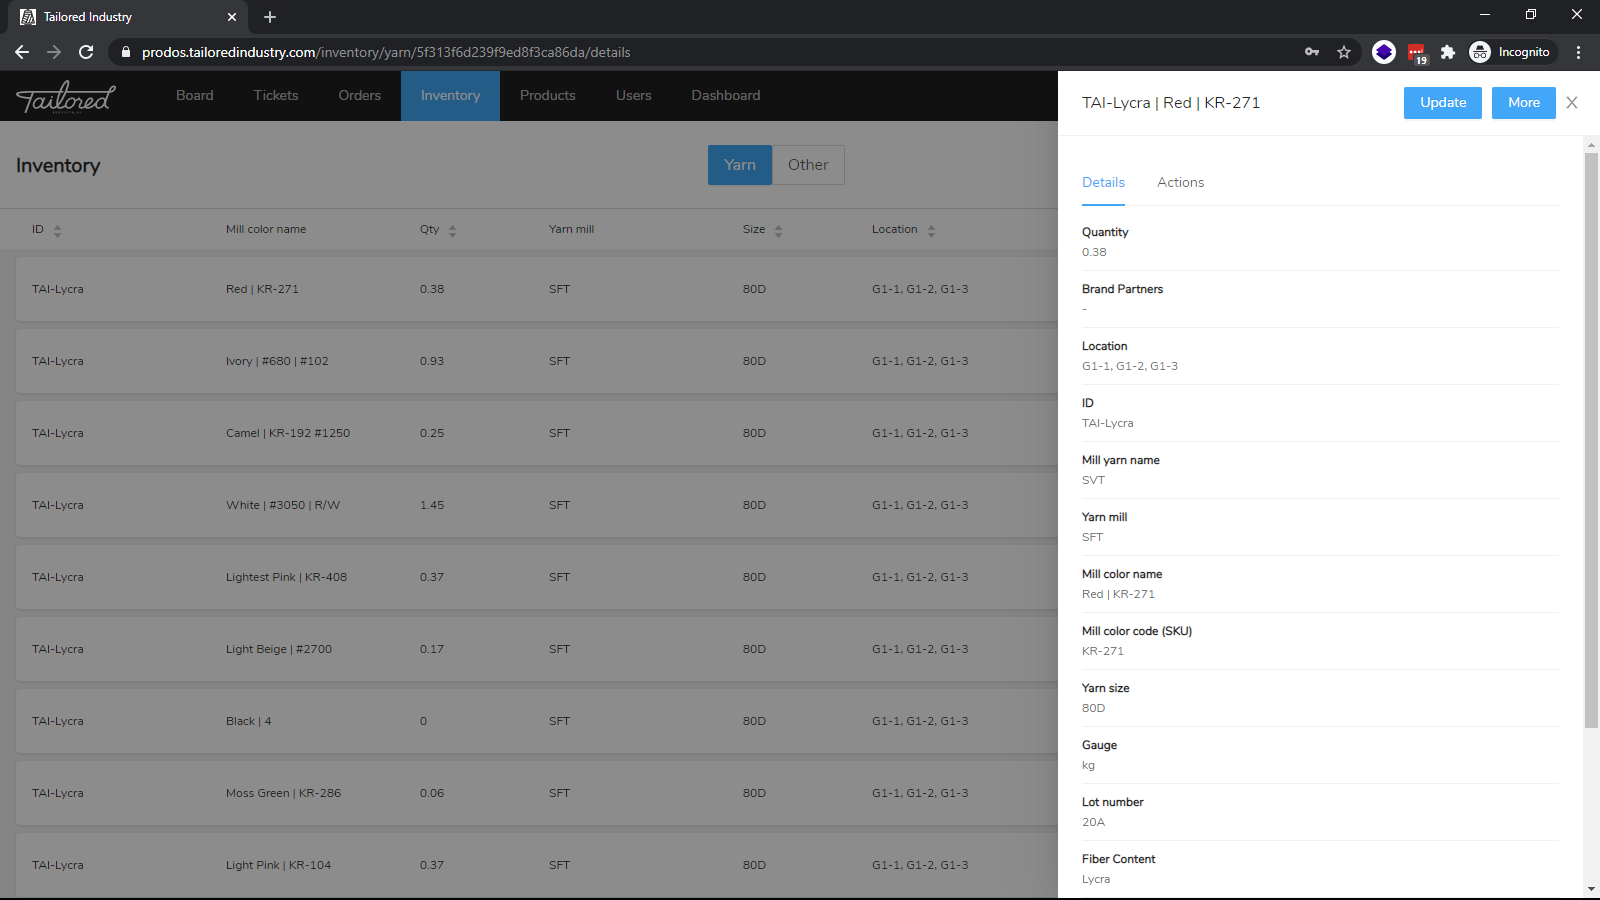Open the Lightest Pink | KR-408 row

click(x=536, y=577)
